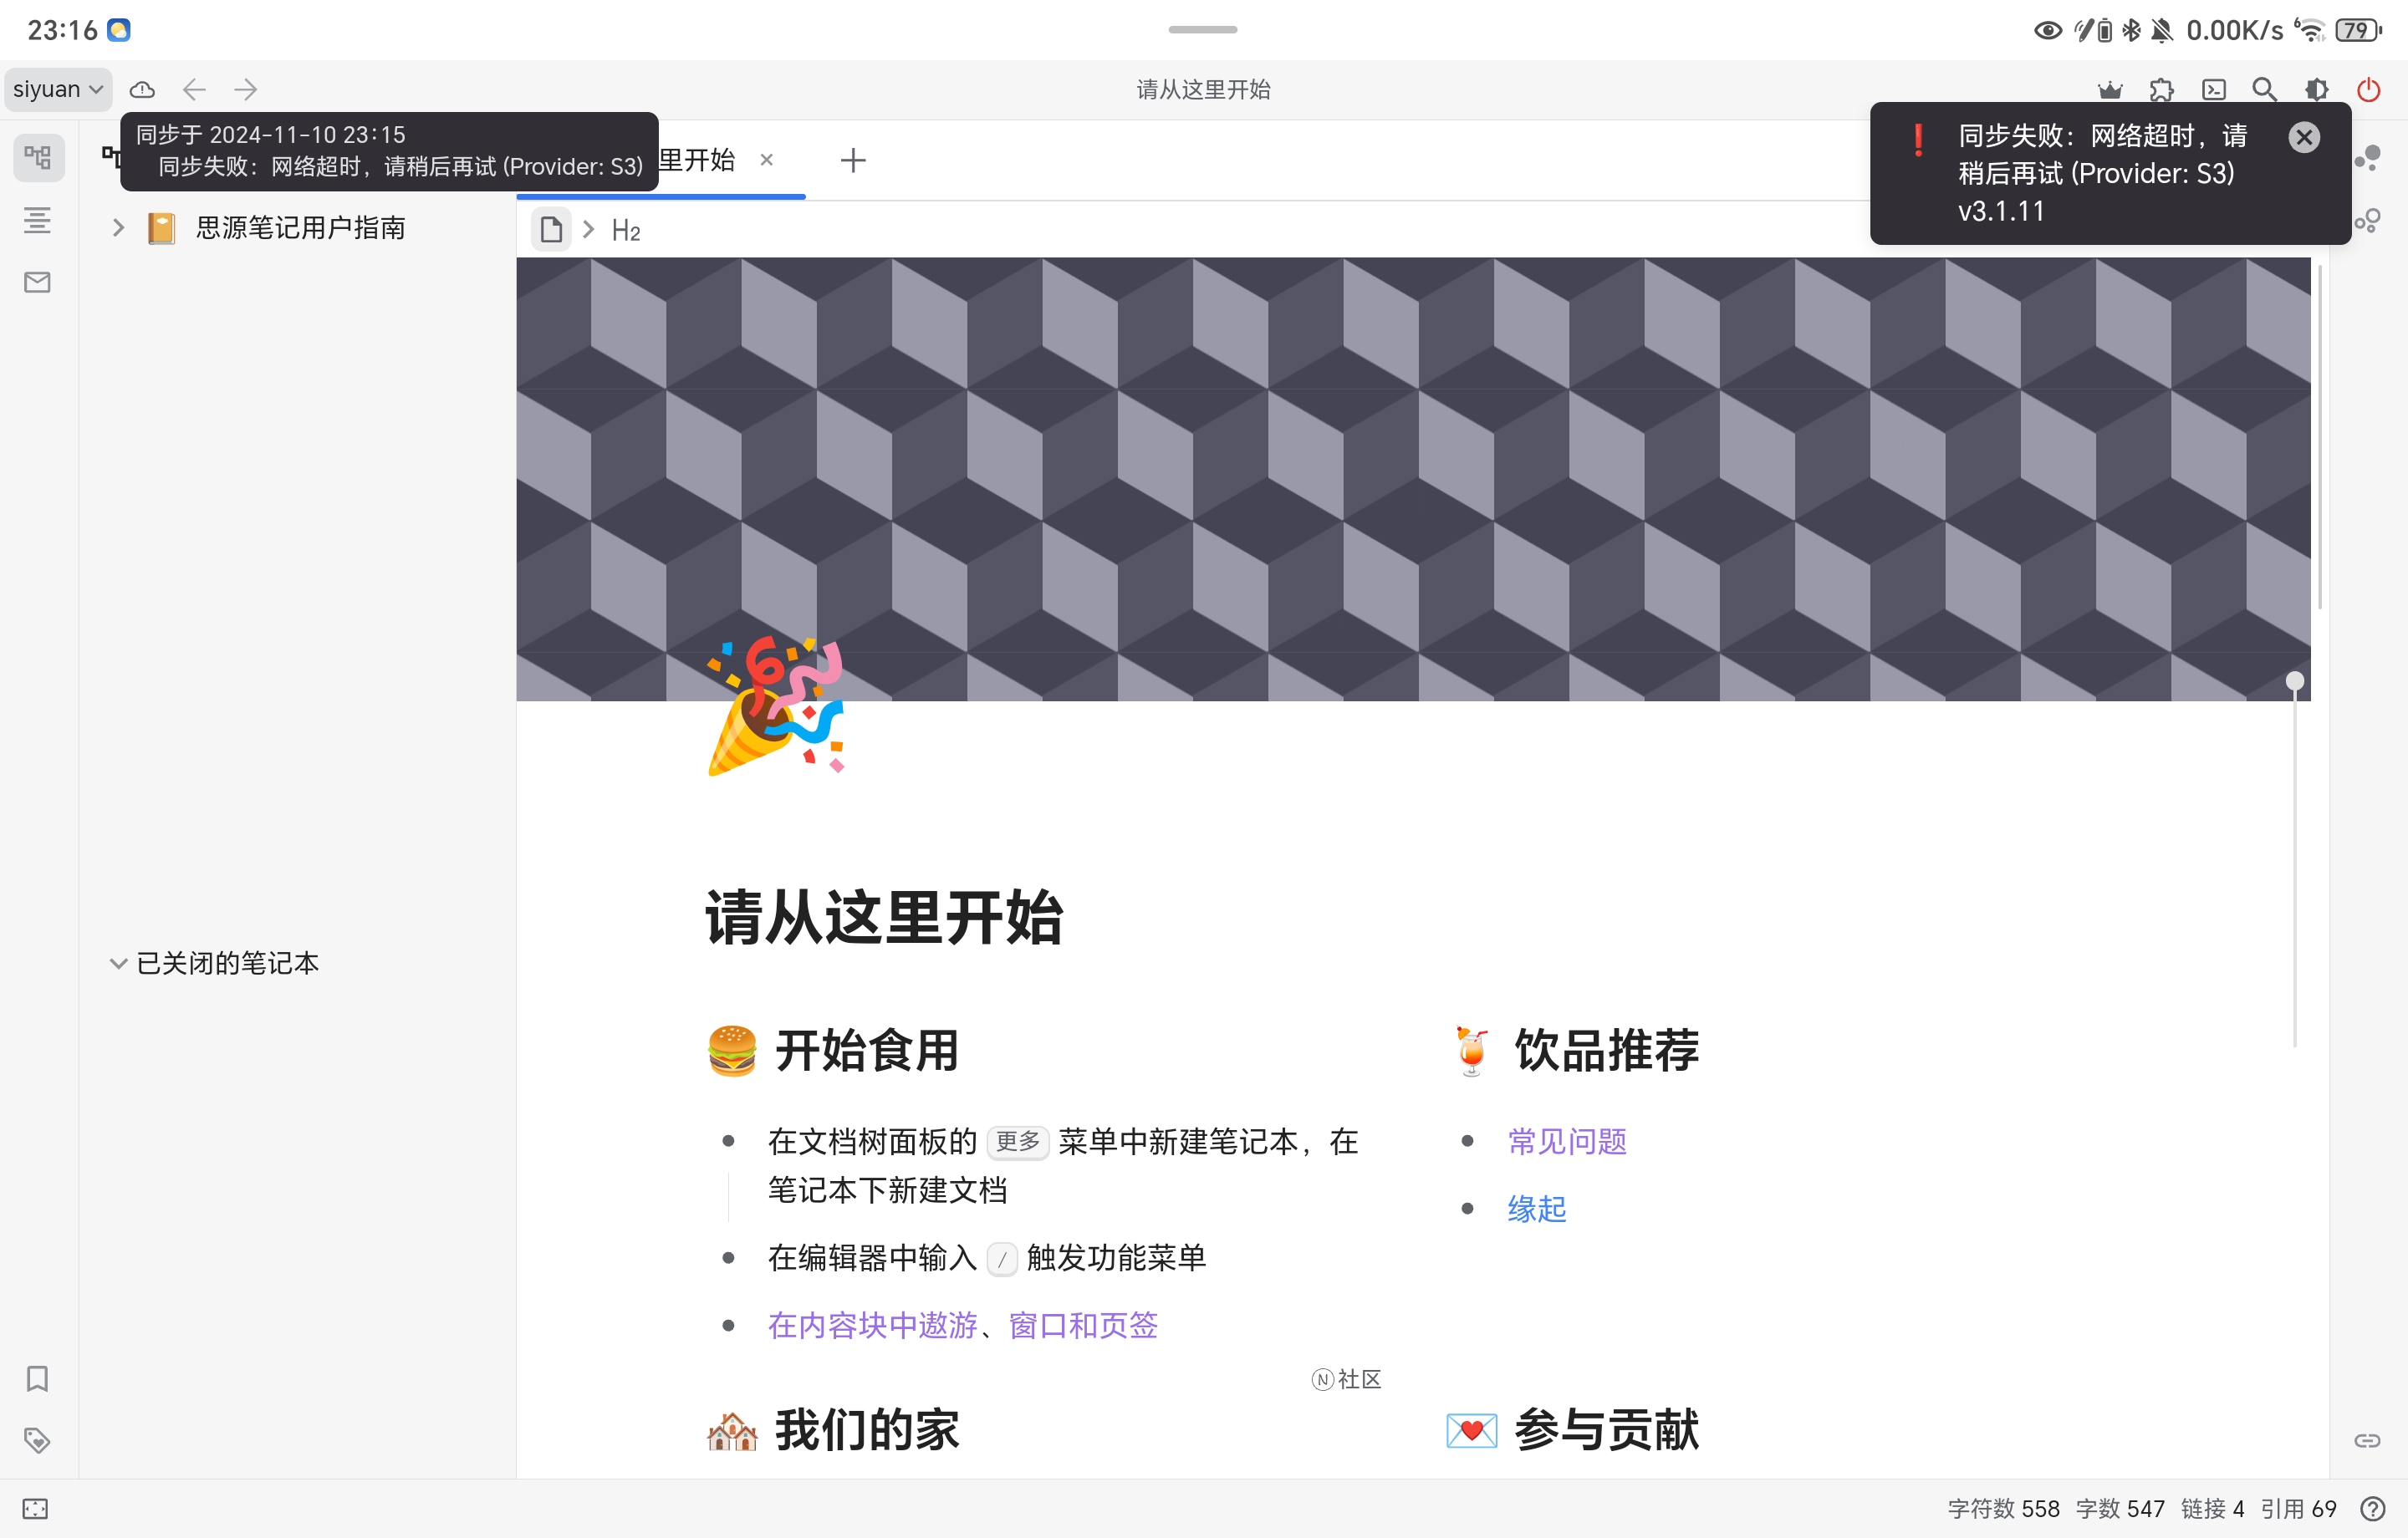Screen dimensions: 2408x1538
Task: Select the bookmarks panel icon
Action: [x=37, y=1379]
